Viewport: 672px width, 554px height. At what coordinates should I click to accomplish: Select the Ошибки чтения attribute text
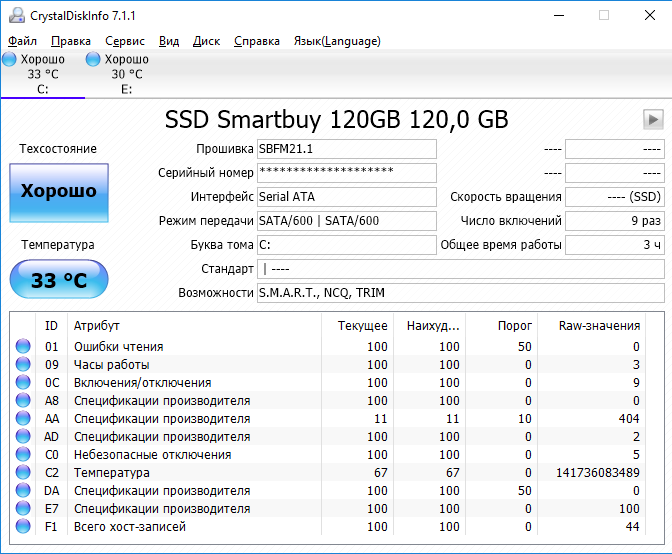(119, 347)
